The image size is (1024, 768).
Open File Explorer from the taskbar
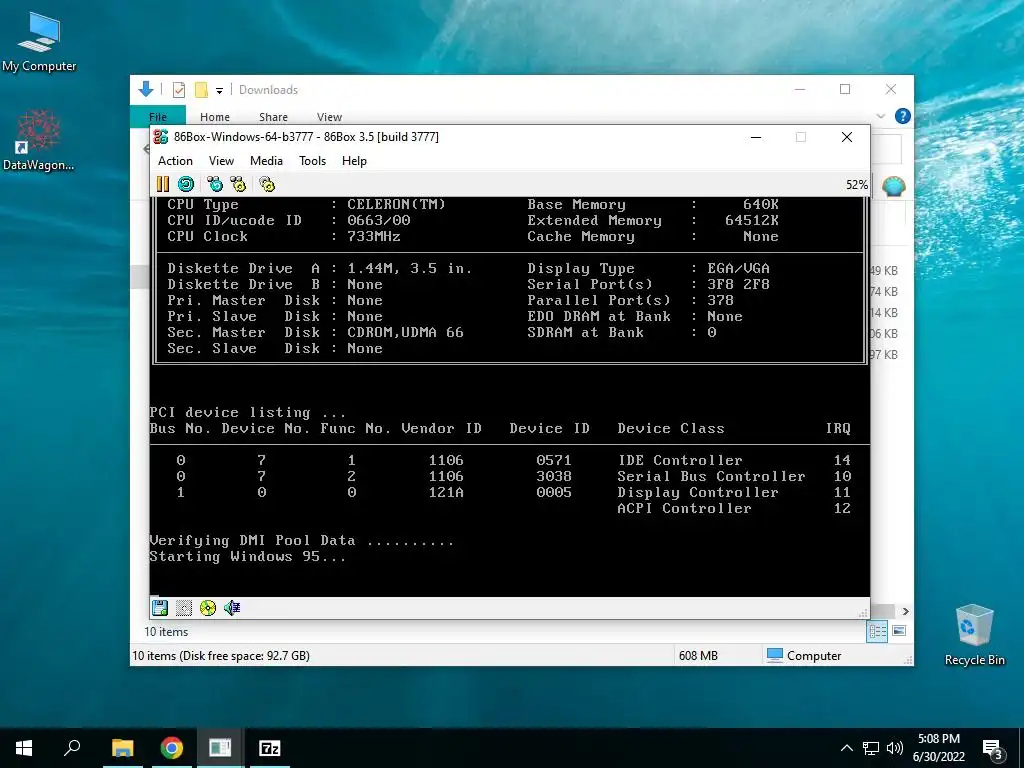[x=122, y=748]
